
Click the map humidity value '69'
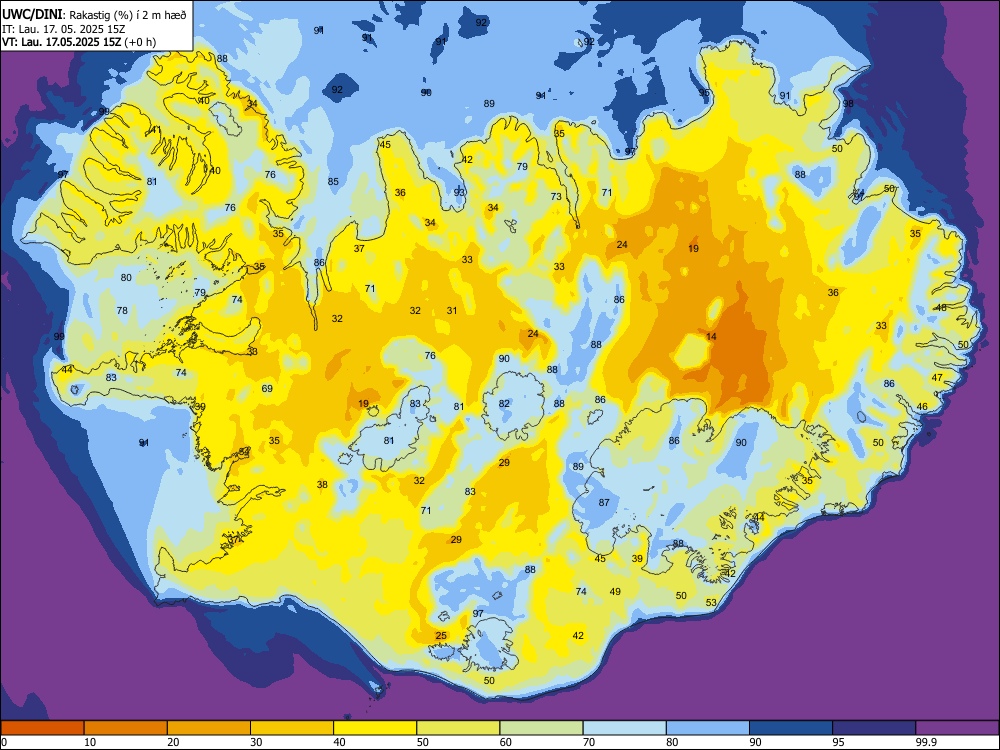point(267,388)
